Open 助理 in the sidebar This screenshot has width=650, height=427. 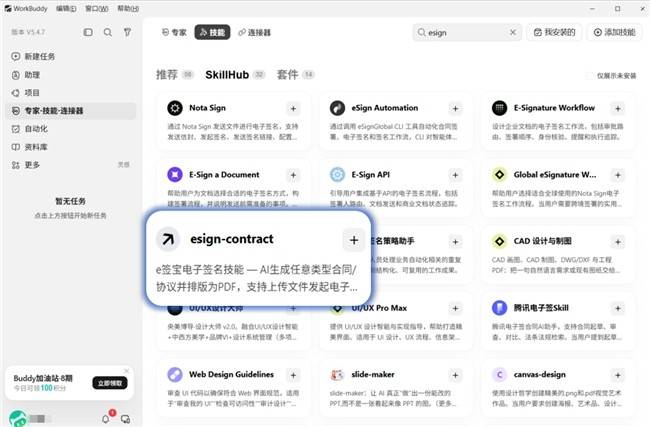tap(70, 75)
